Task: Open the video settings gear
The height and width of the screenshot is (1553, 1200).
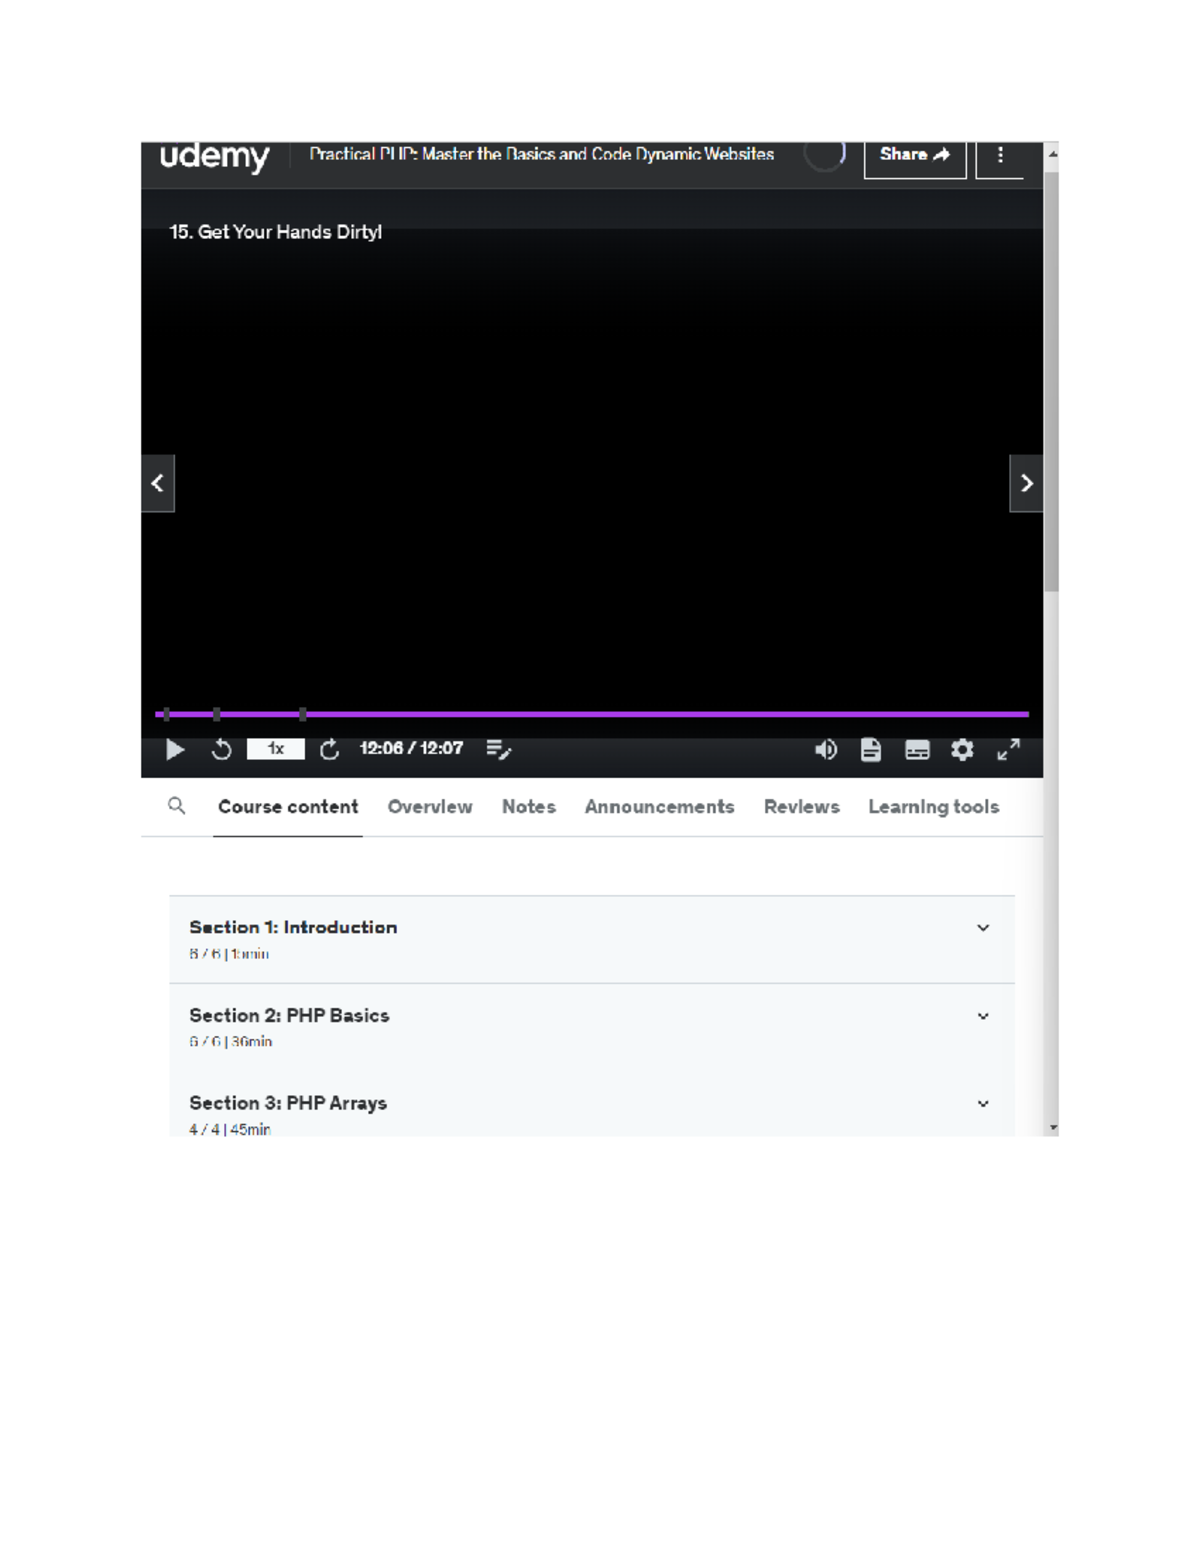Action: click(x=962, y=749)
